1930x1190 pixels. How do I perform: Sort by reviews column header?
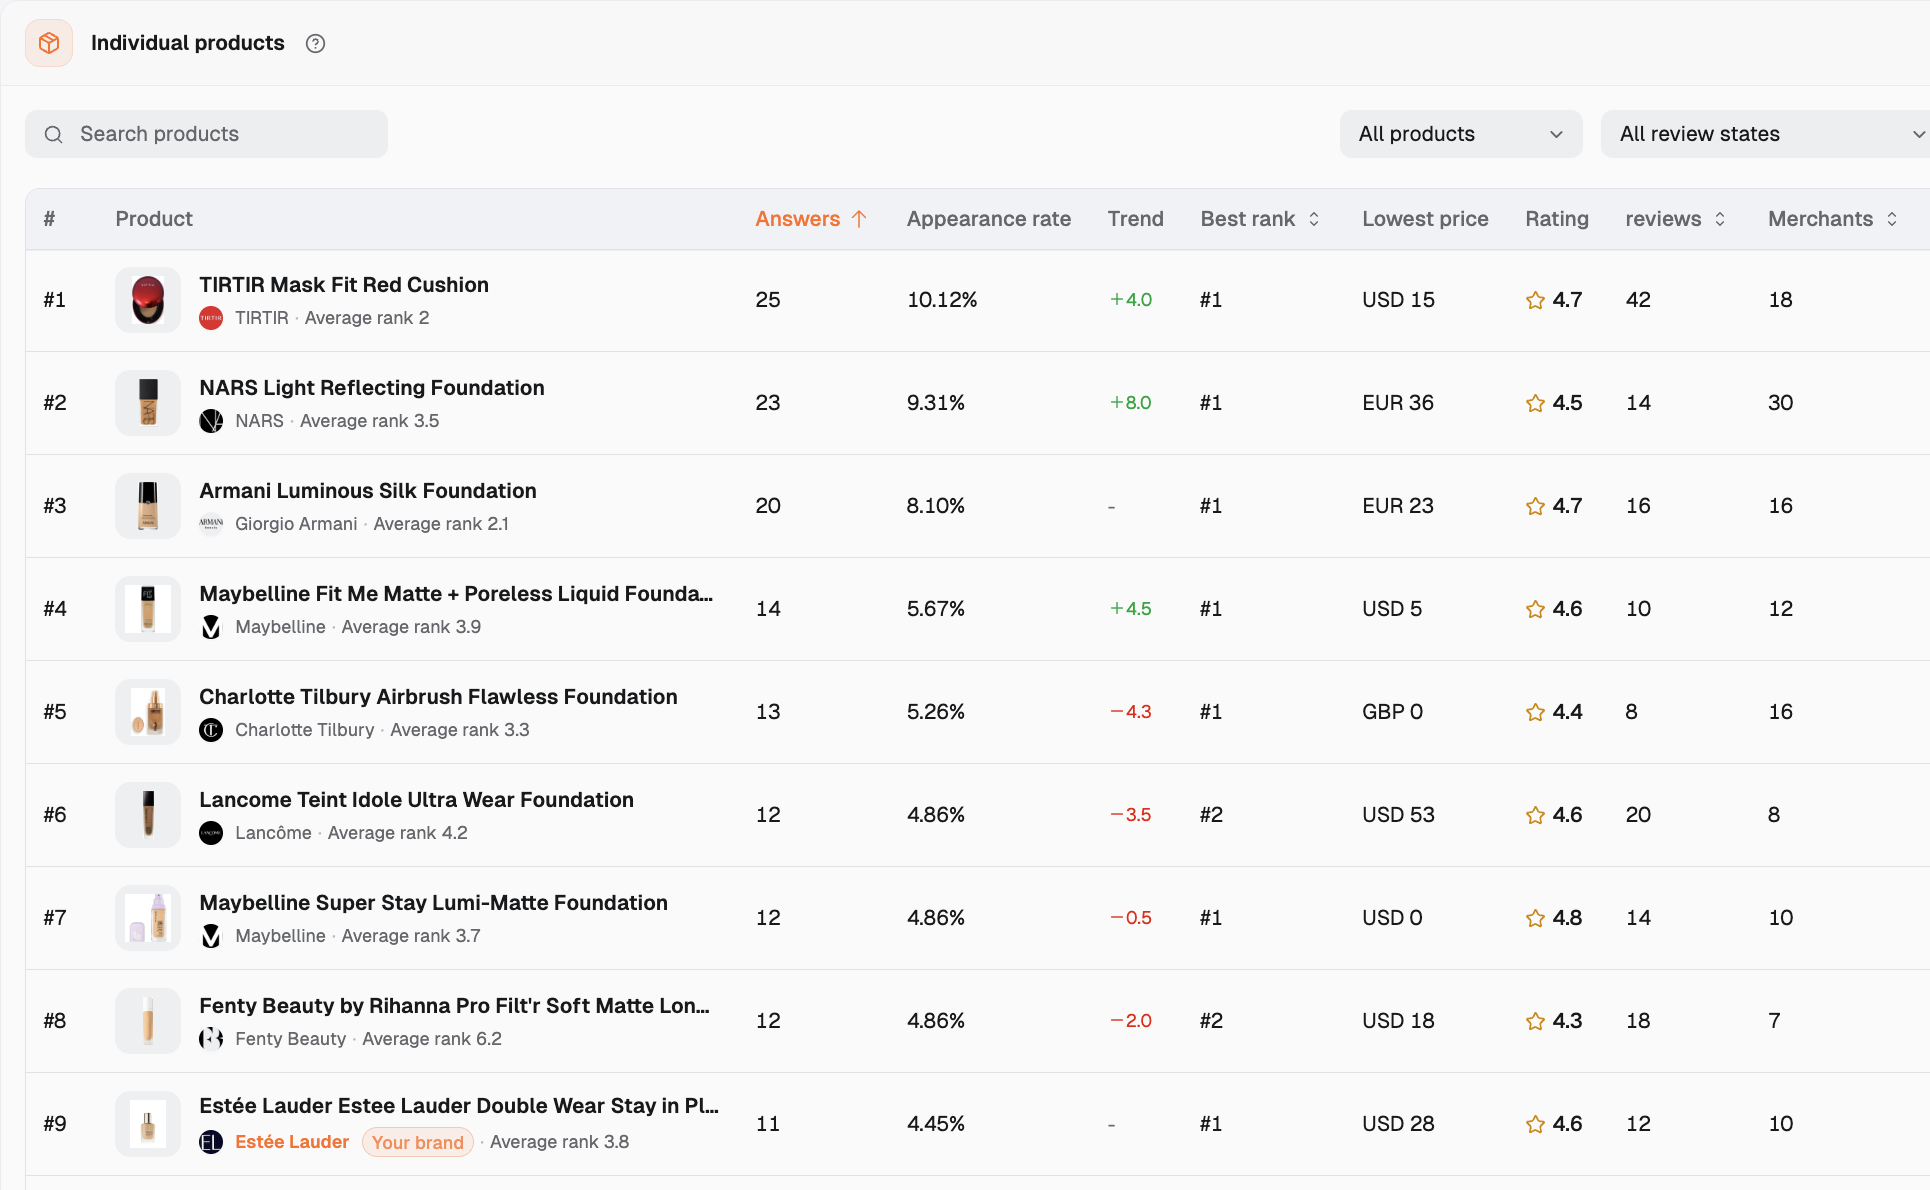point(1663,219)
